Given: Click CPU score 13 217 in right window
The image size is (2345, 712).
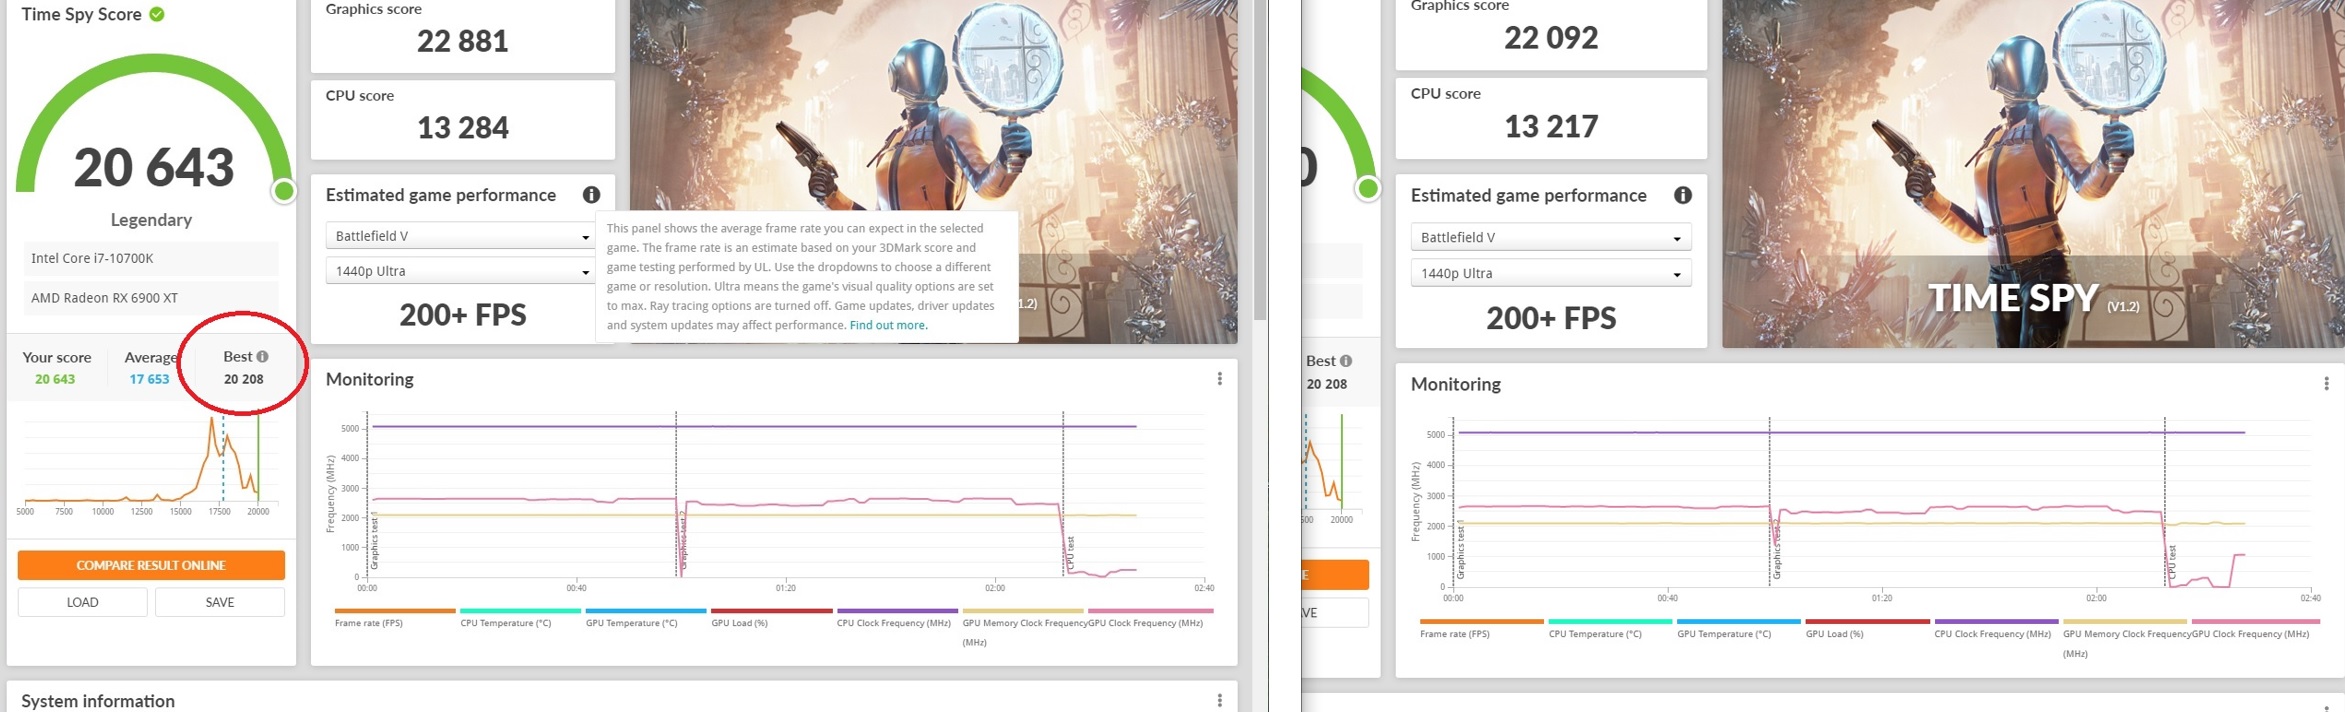Looking at the screenshot, I should (1551, 126).
